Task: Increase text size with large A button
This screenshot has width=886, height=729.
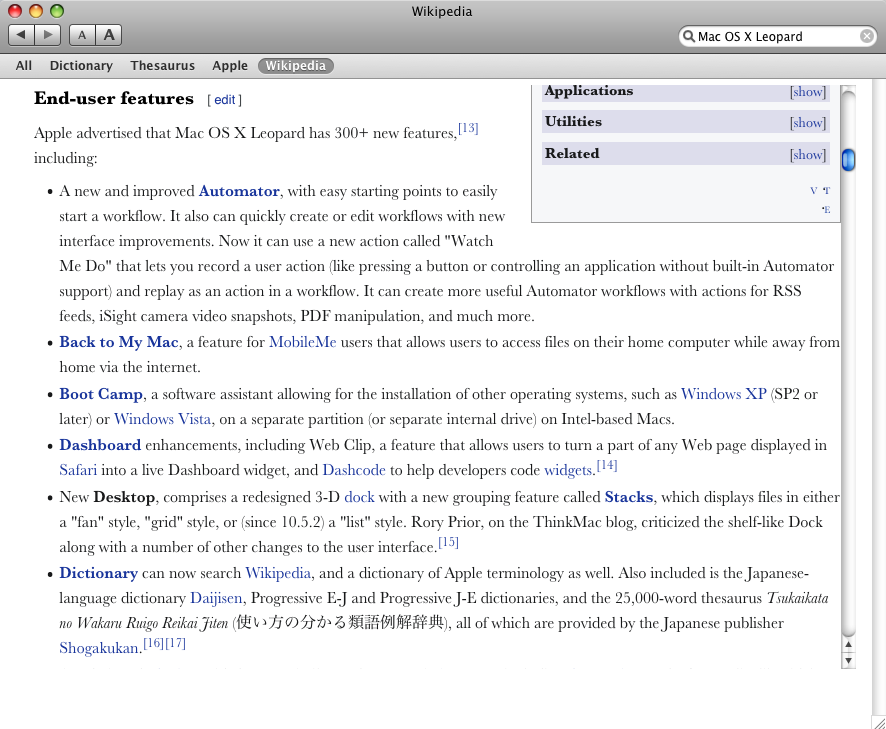Action: click(109, 35)
